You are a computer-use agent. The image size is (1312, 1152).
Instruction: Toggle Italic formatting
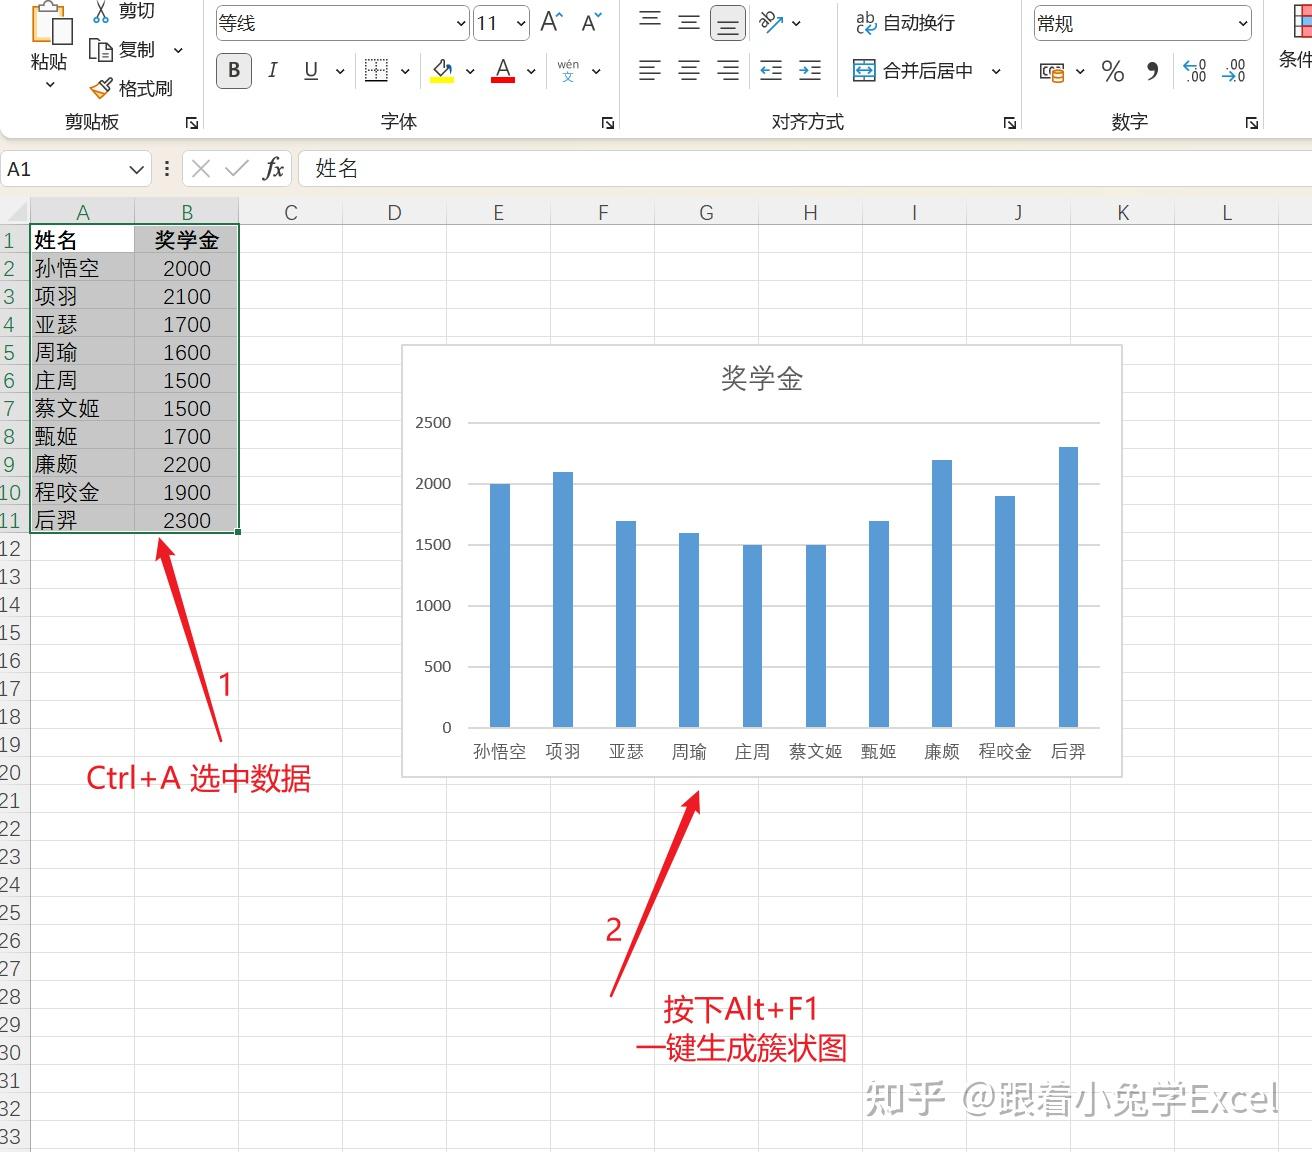point(272,70)
